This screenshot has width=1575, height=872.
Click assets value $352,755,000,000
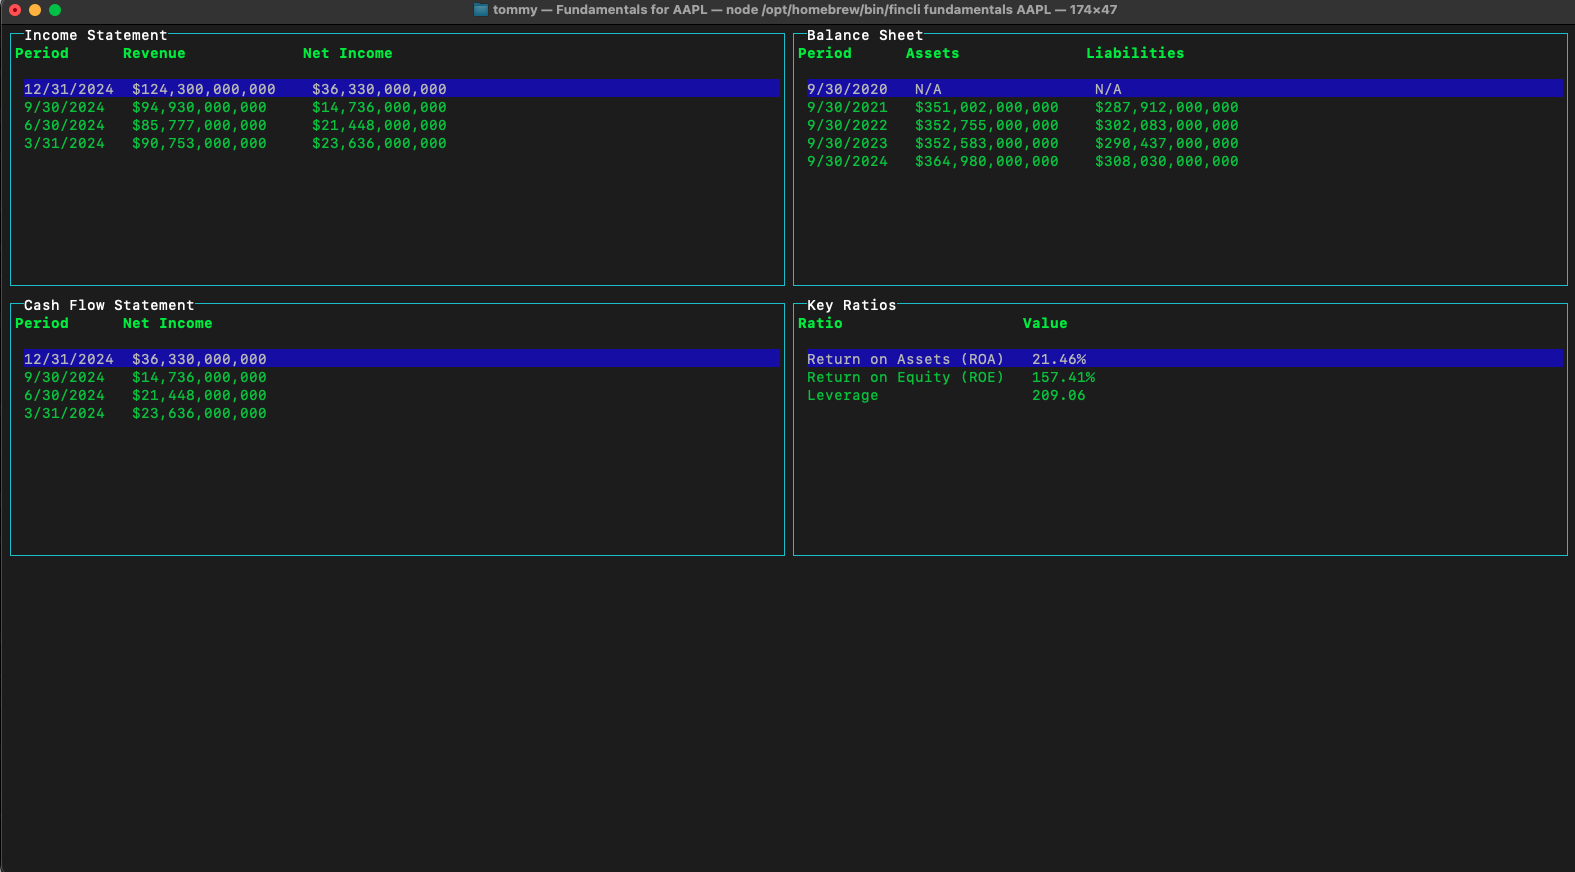tap(987, 125)
